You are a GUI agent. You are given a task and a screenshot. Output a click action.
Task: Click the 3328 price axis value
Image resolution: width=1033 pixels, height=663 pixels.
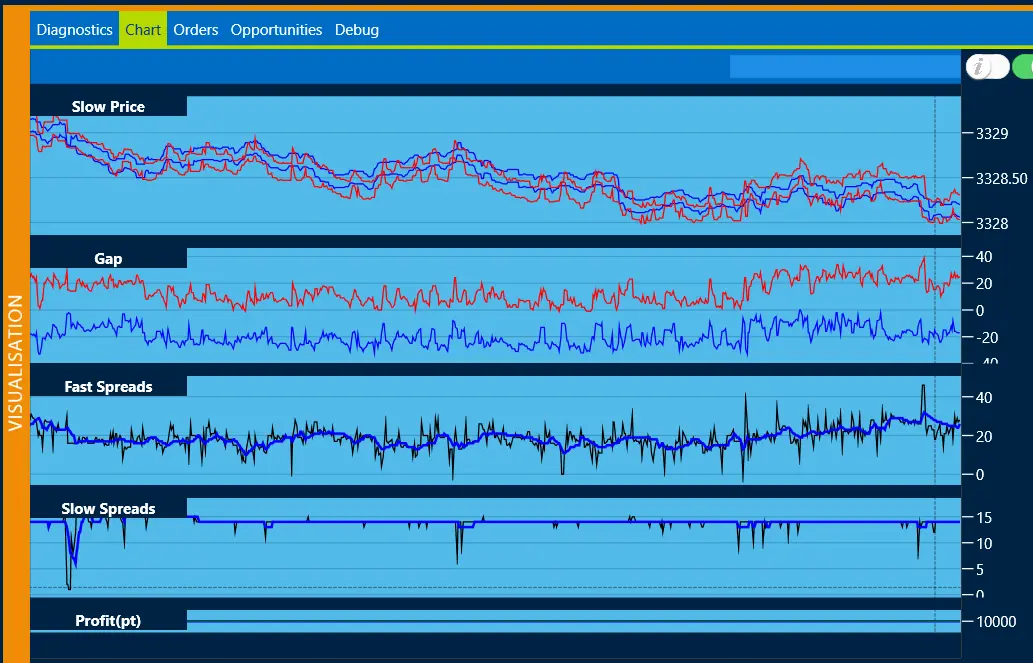(991, 224)
